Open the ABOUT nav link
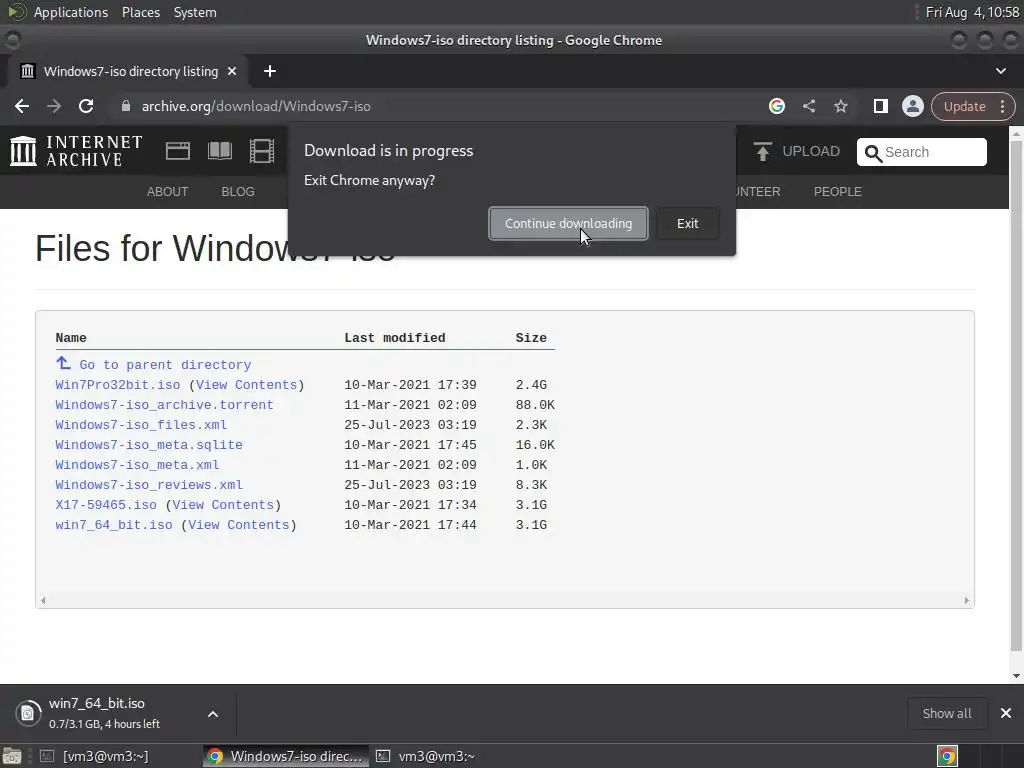The height and width of the screenshot is (768, 1024). [167, 191]
